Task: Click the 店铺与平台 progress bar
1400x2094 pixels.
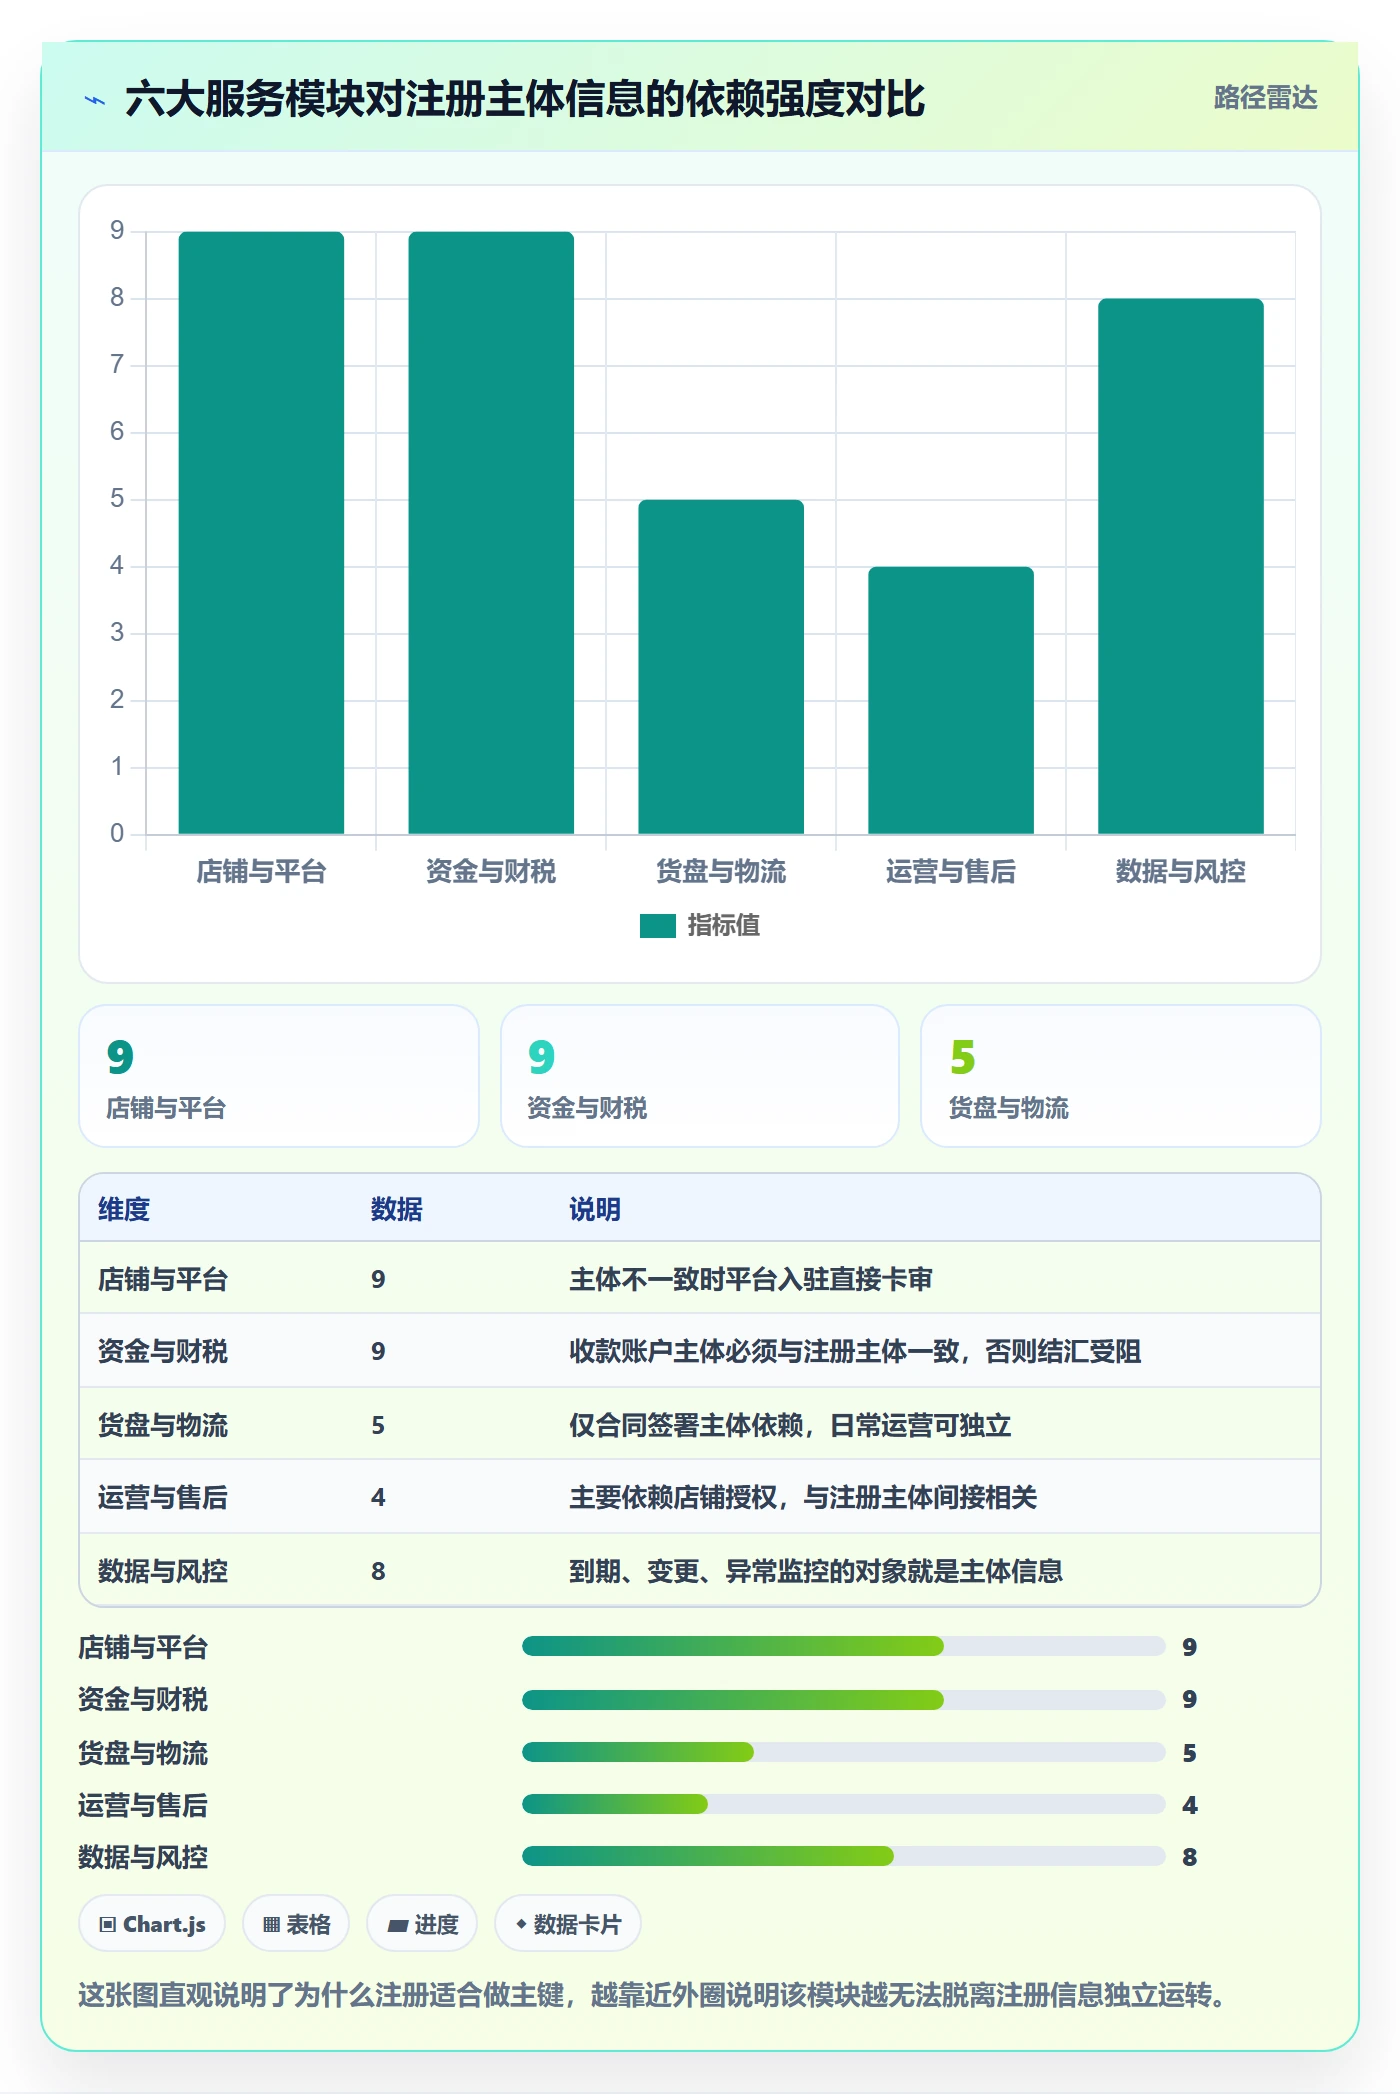Action: [x=844, y=1646]
